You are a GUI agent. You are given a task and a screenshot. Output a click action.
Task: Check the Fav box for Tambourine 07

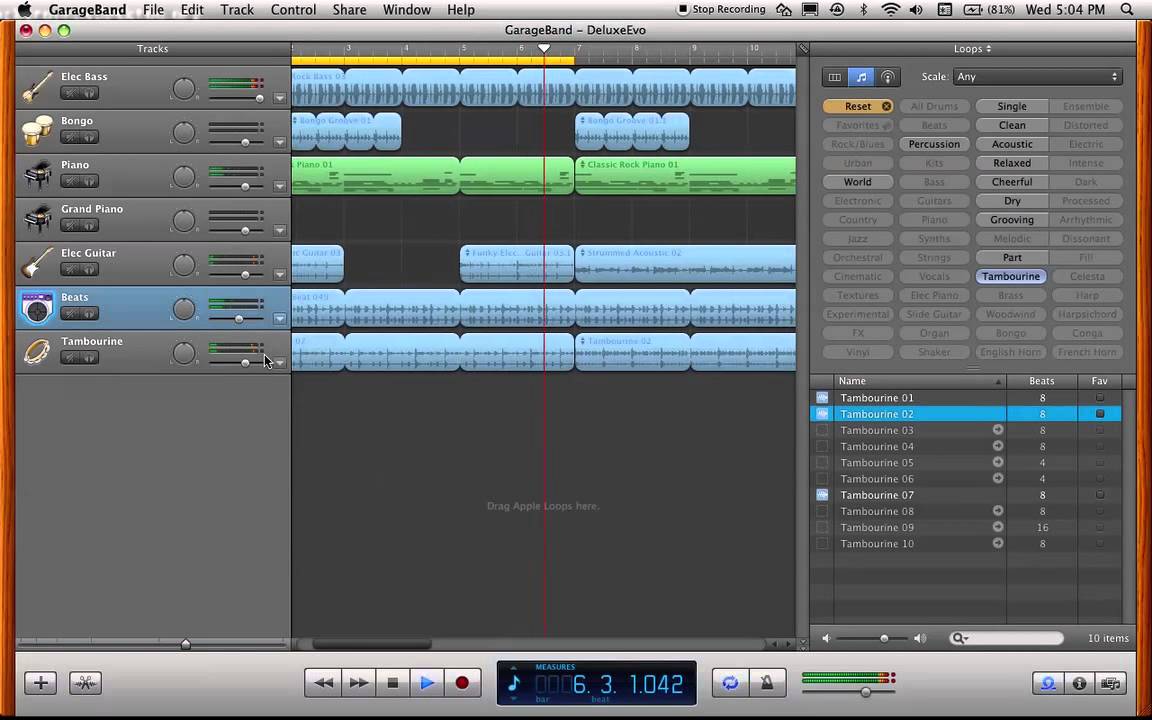[x=1100, y=494]
